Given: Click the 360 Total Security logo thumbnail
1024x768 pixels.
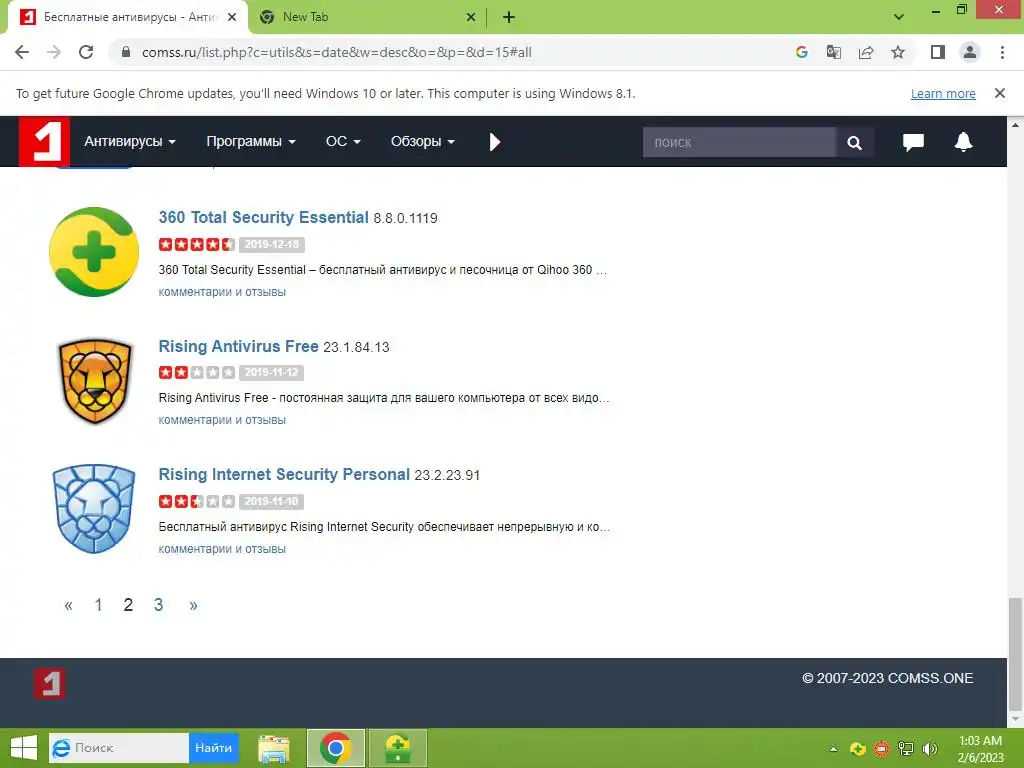Looking at the screenshot, I should tap(94, 251).
